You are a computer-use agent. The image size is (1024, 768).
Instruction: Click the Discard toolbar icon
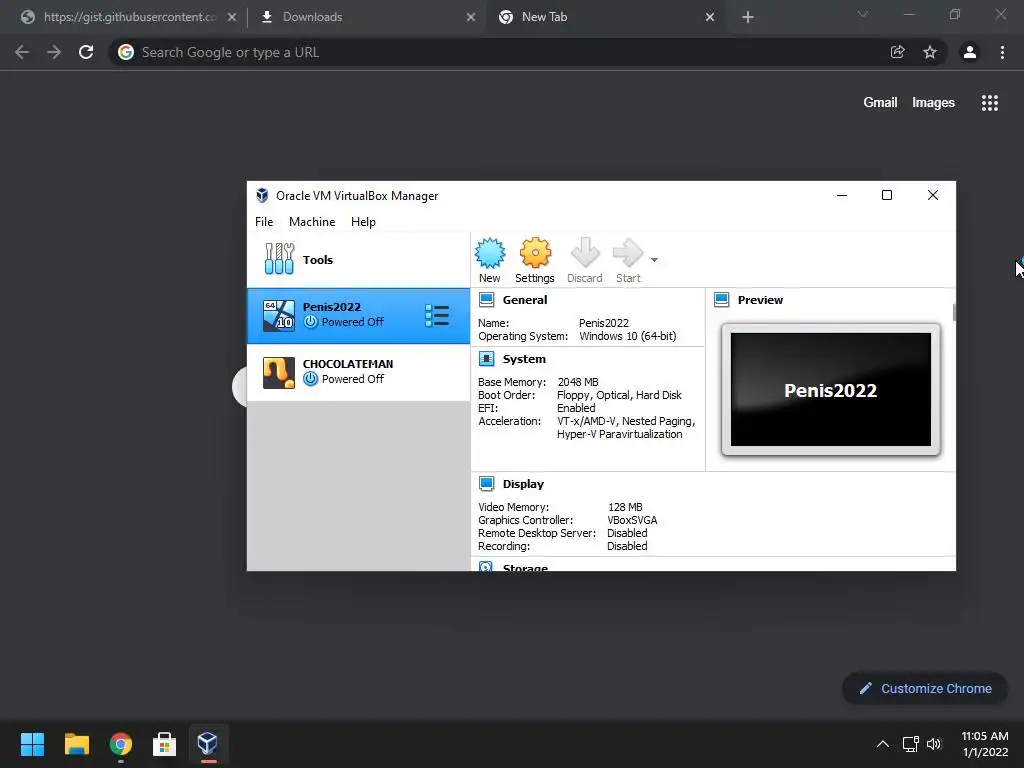[x=584, y=253]
